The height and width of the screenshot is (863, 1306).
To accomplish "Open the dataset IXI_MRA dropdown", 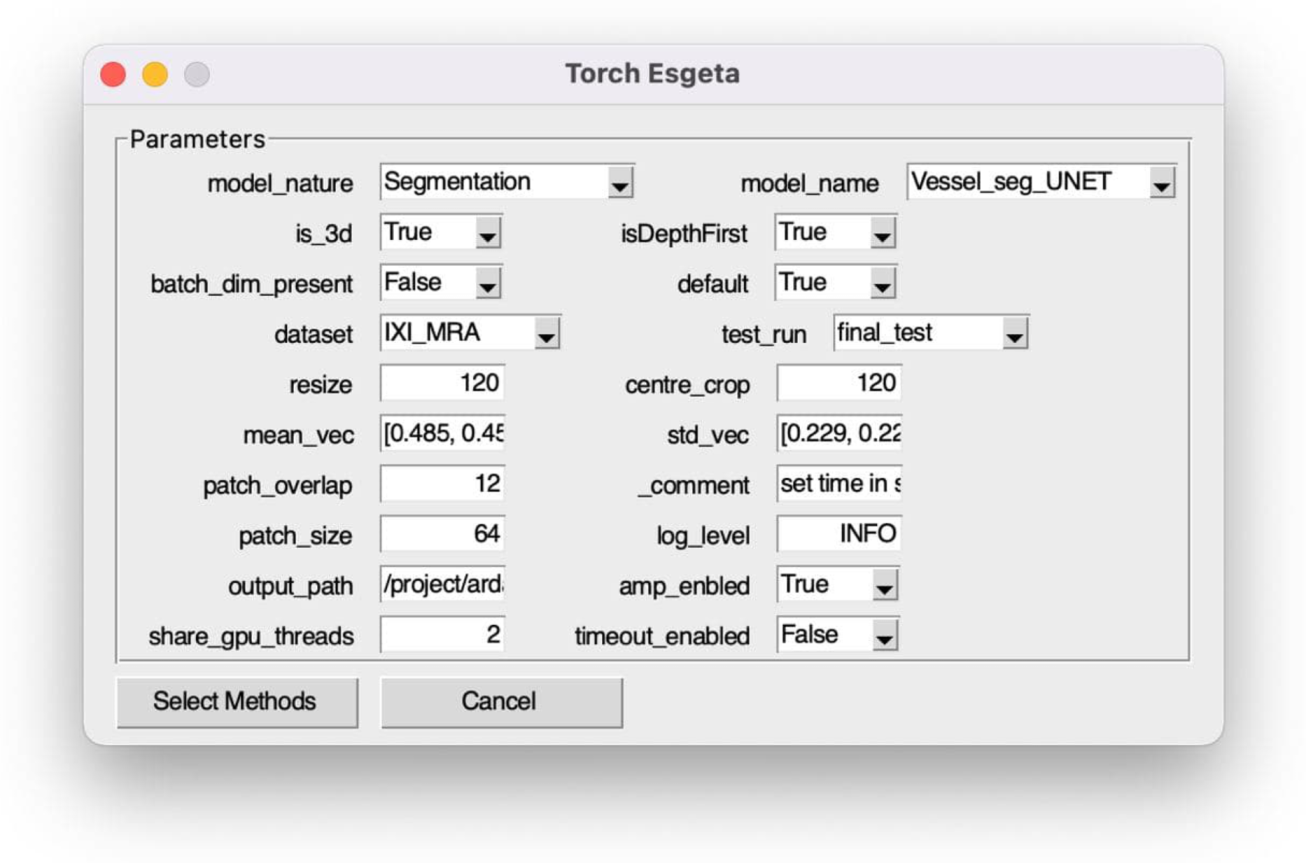I will click(x=470, y=333).
